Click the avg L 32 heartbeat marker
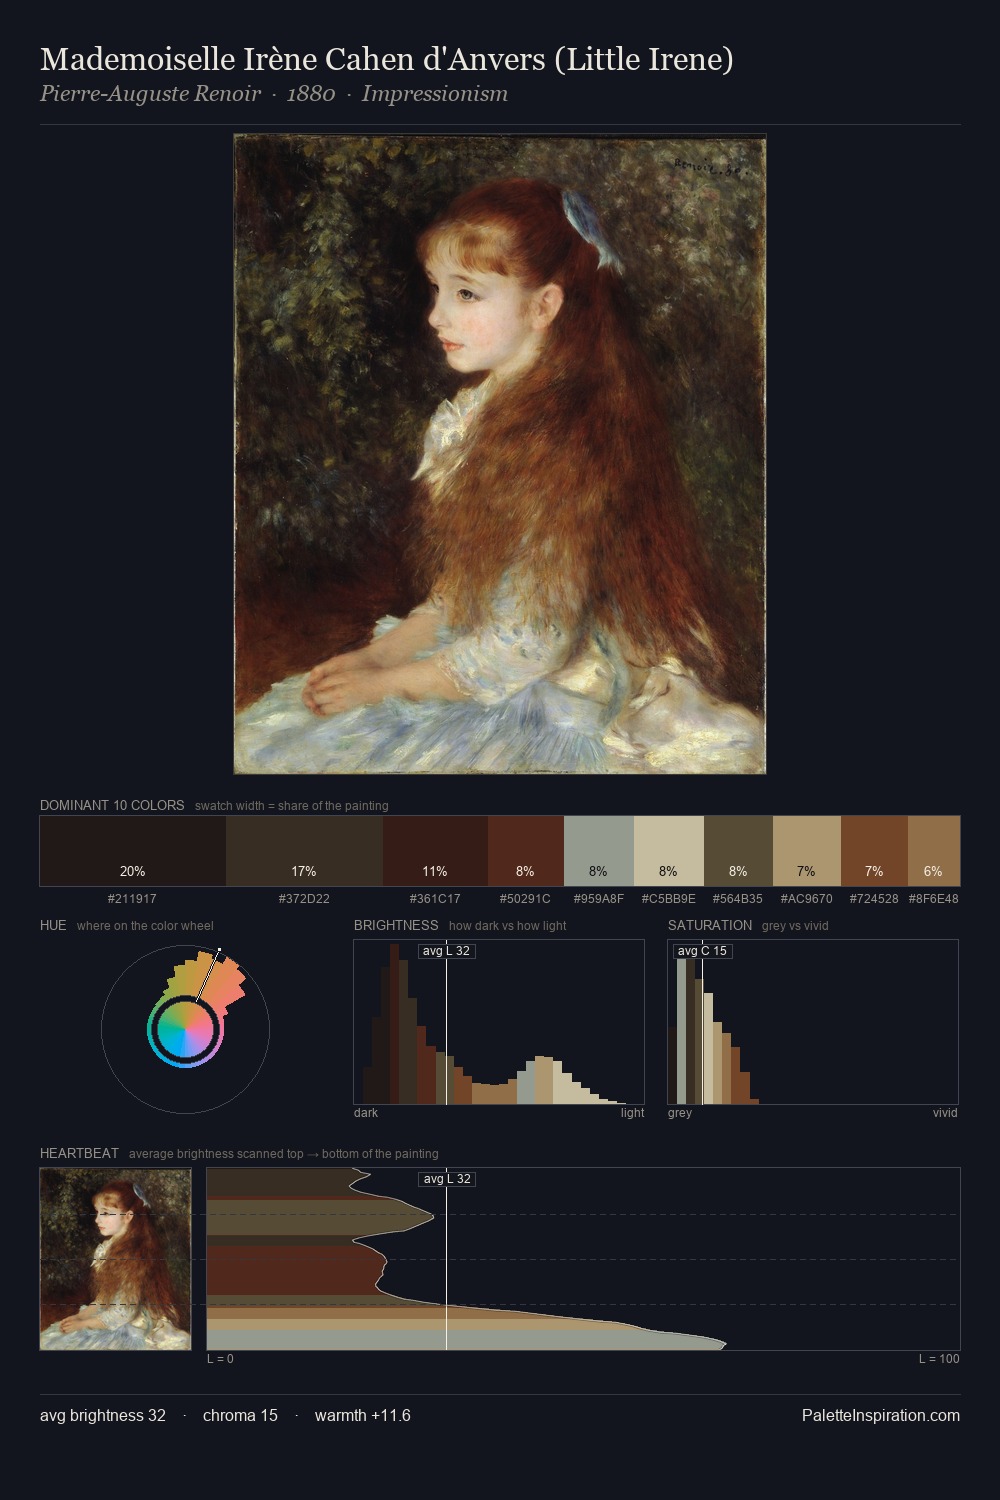The image size is (1000, 1500). [447, 1179]
